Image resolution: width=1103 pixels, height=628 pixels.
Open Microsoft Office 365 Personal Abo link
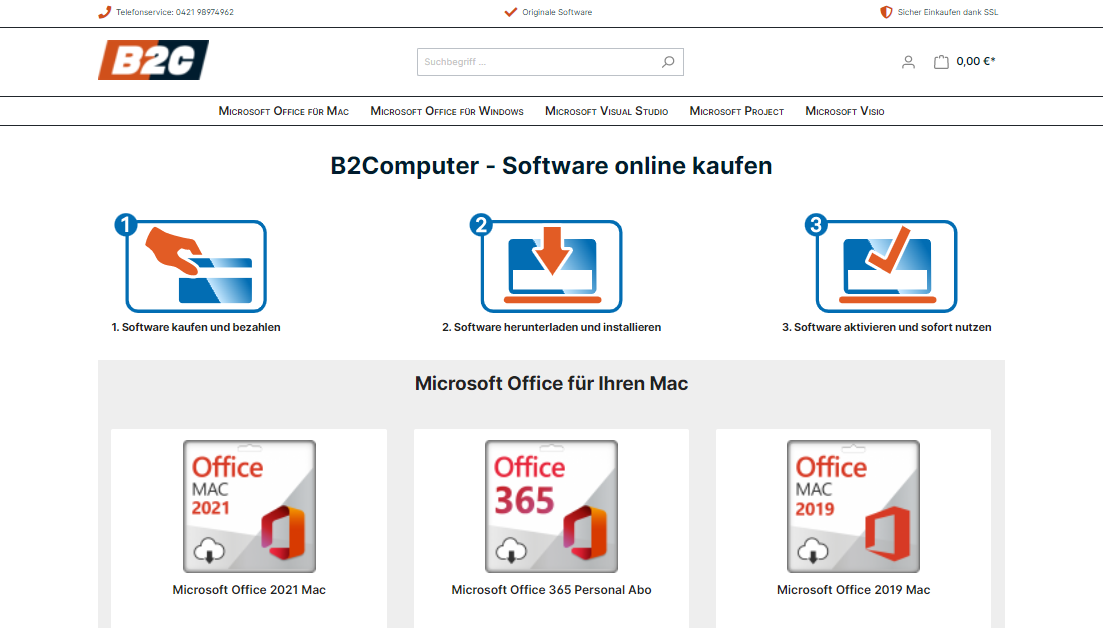click(552, 590)
